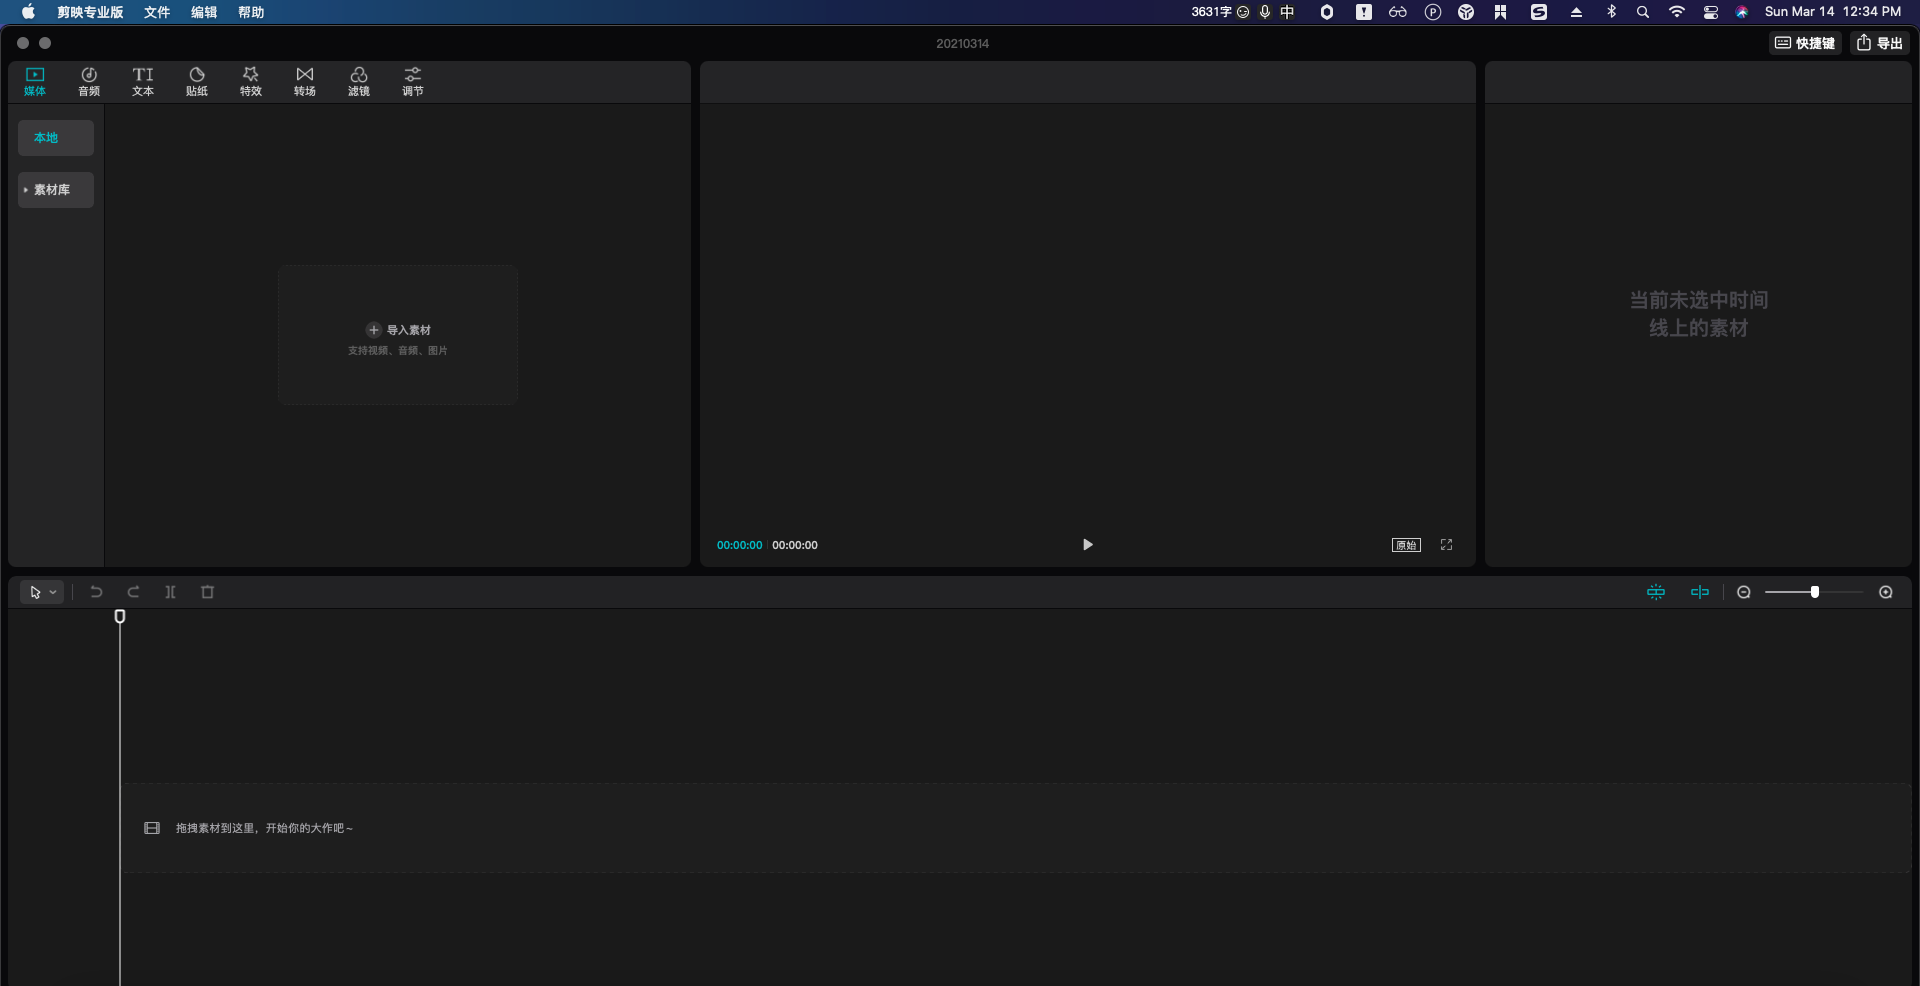The width and height of the screenshot is (1920, 986).
Task: Open Control Center in menu bar
Action: pos(1711,12)
